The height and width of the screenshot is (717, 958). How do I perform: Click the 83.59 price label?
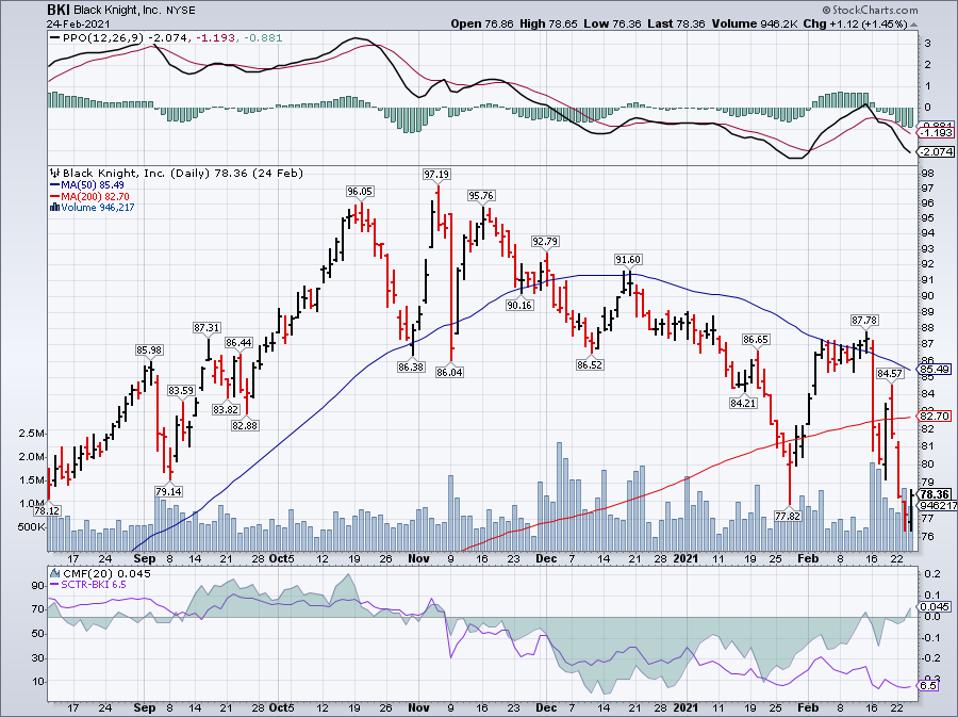pos(181,390)
